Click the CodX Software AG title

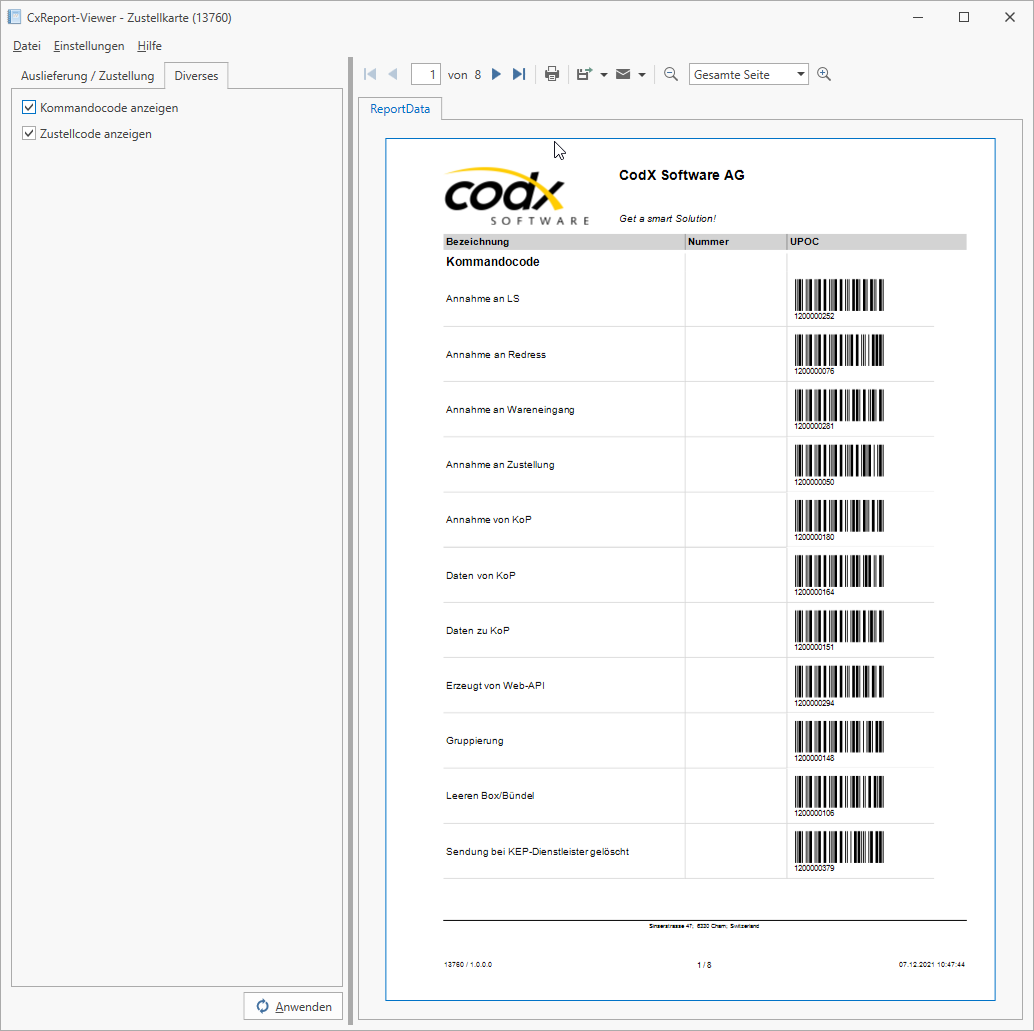tap(681, 175)
